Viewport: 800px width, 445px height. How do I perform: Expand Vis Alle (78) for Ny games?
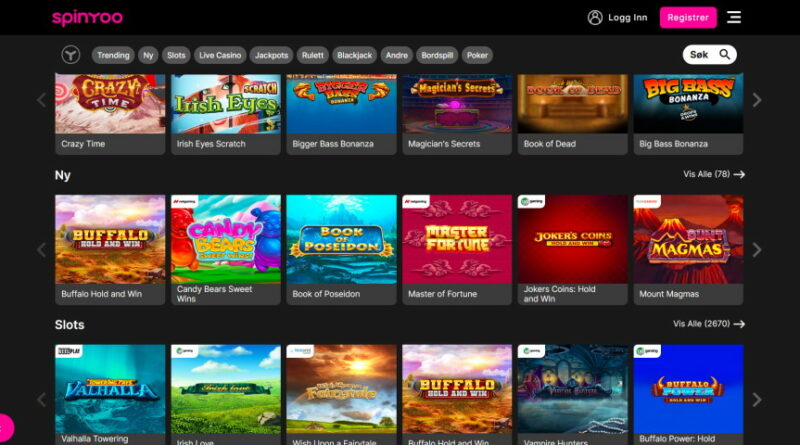[714, 174]
